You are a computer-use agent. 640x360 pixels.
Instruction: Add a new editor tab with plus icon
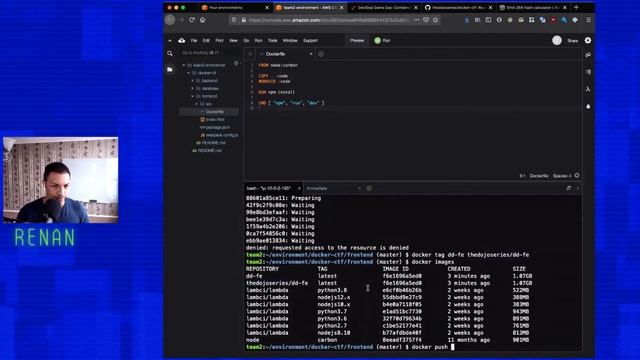coord(321,54)
